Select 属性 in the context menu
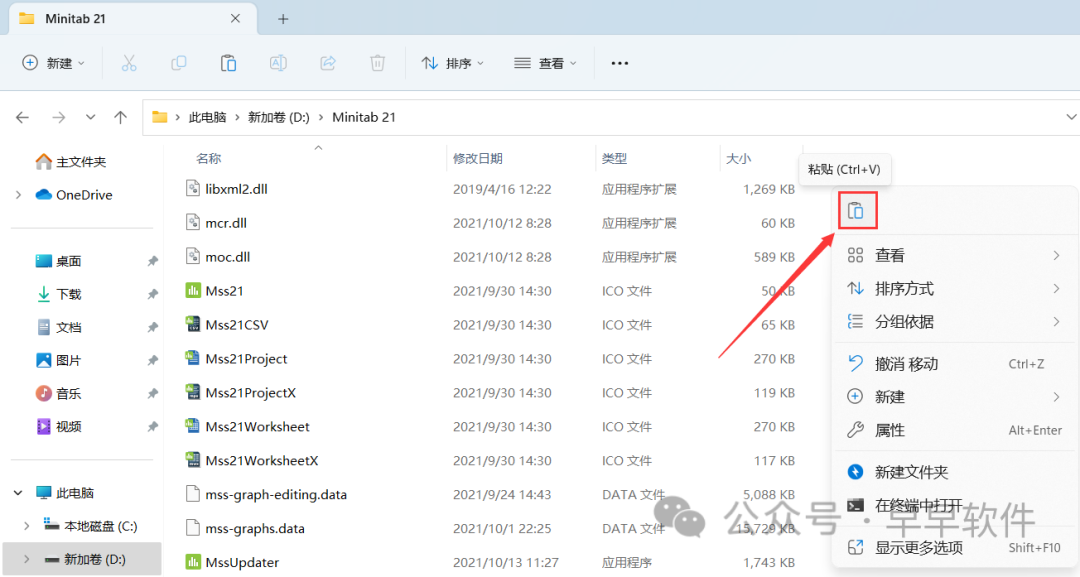The image size is (1080, 577). (889, 430)
